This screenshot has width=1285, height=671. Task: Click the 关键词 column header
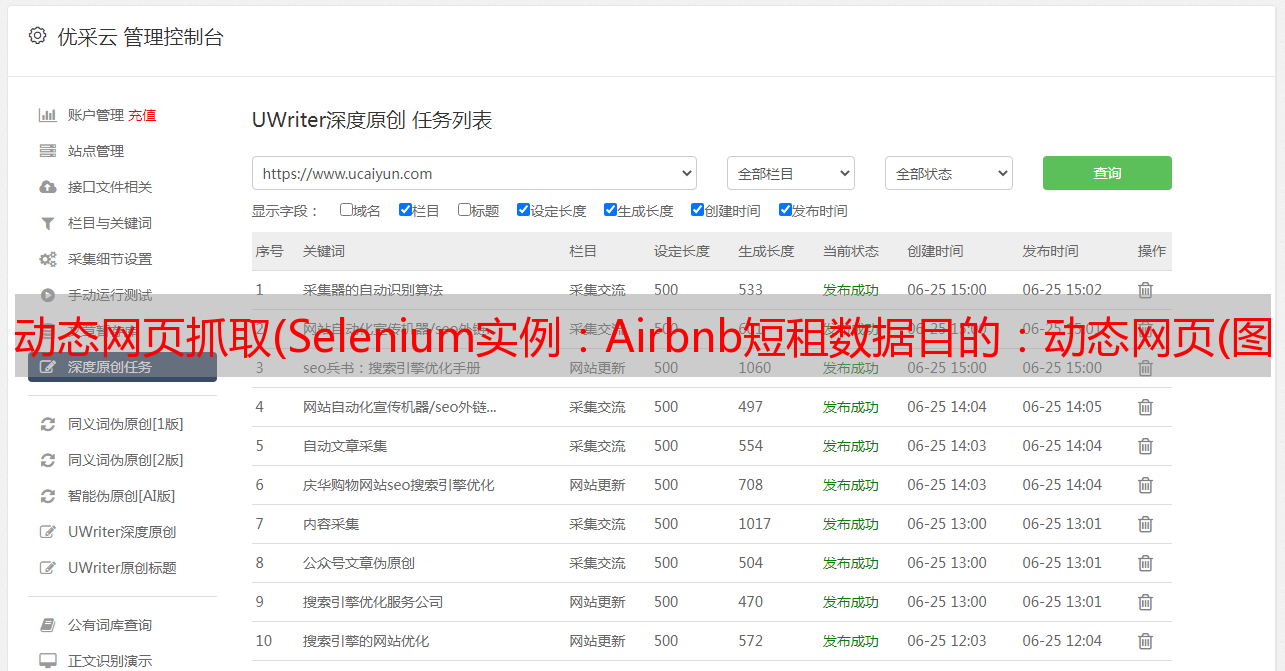click(324, 251)
